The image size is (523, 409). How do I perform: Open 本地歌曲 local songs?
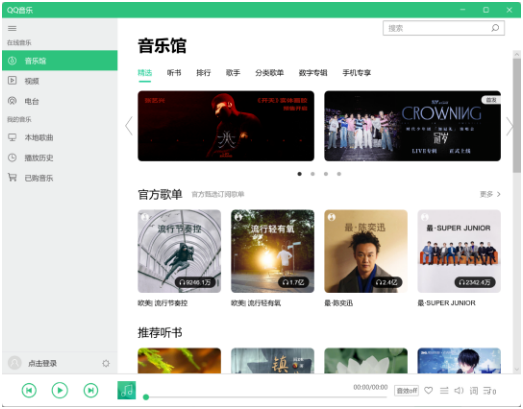pos(60,137)
